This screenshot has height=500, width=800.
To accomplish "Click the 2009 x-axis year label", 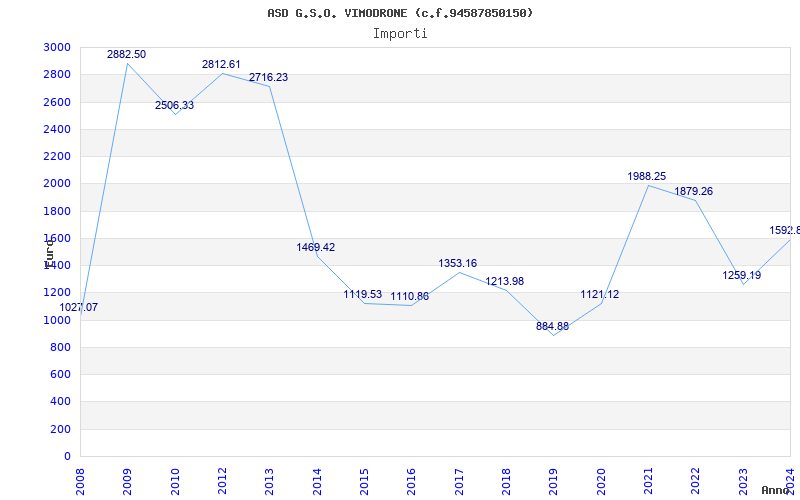I will point(128,482).
